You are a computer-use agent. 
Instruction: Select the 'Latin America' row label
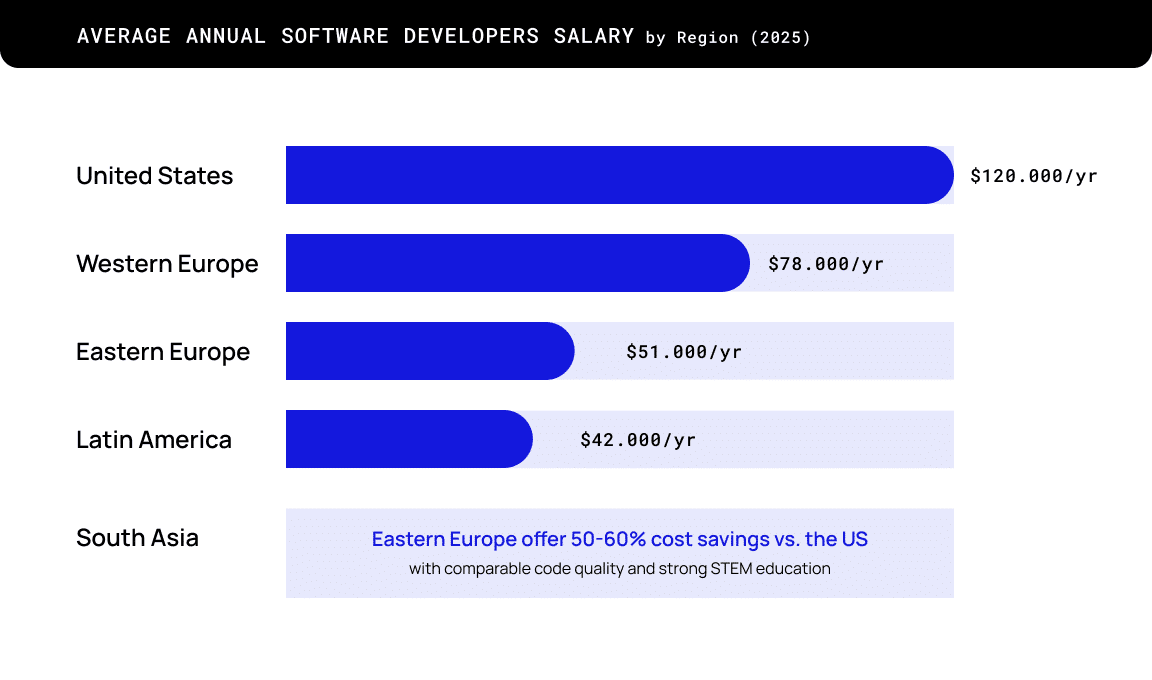point(154,439)
